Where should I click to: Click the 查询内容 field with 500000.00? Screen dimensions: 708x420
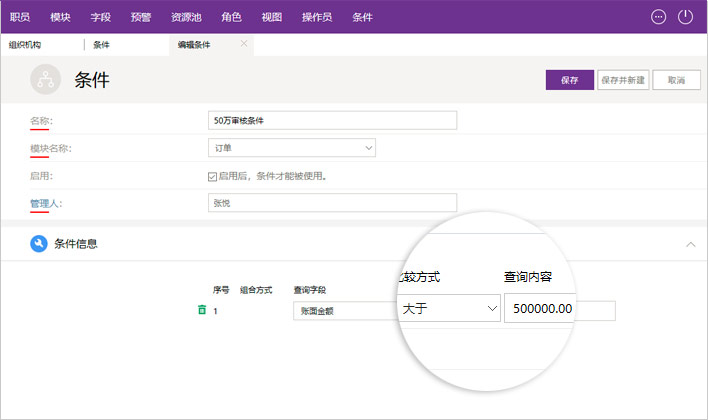(543, 309)
